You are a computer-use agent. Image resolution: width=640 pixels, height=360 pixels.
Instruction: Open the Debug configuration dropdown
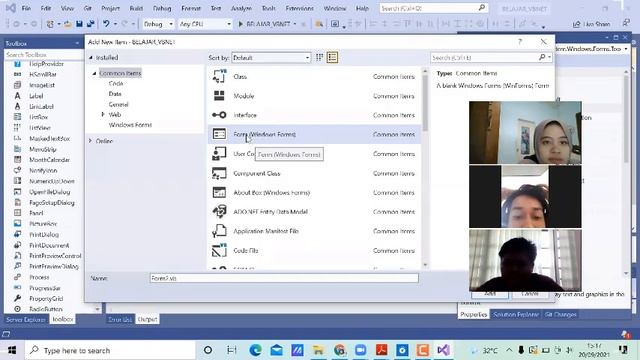click(x=158, y=24)
